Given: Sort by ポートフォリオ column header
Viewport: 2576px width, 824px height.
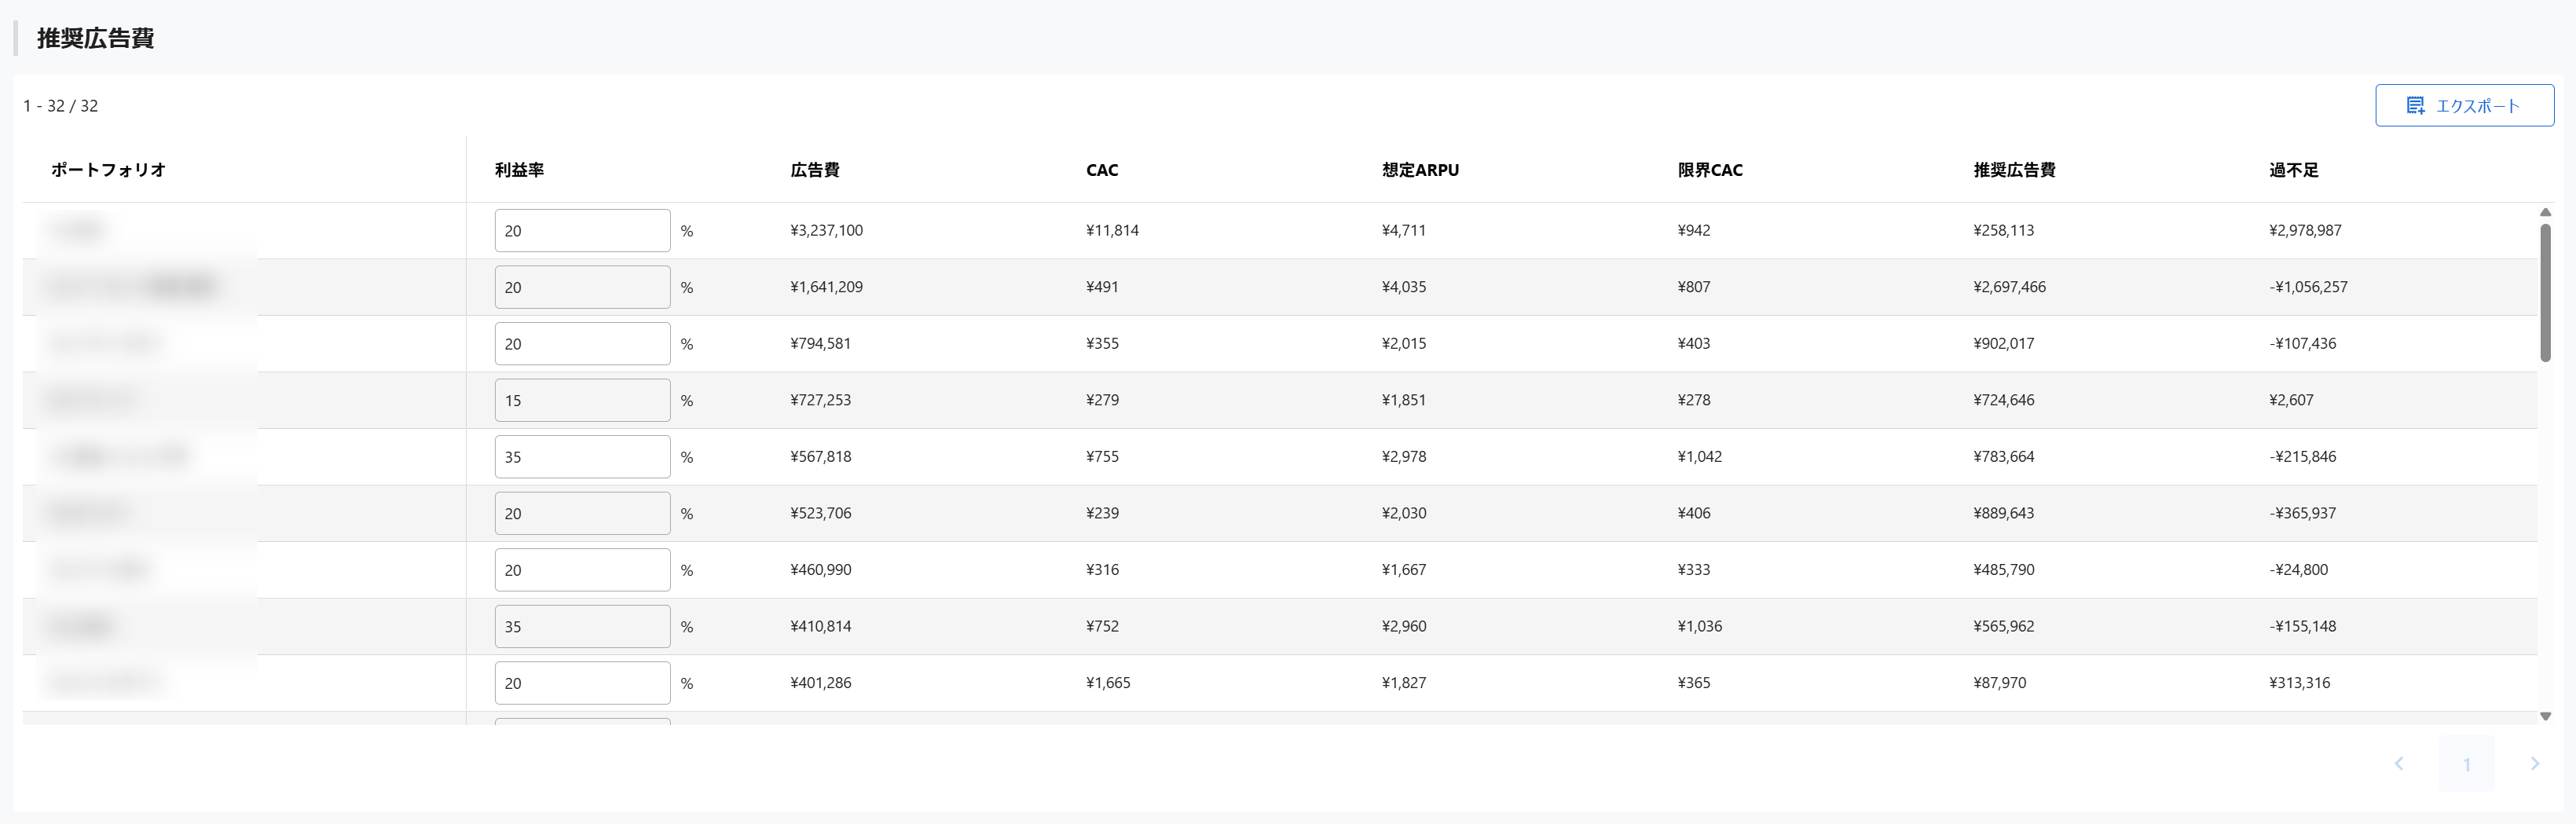Looking at the screenshot, I should click(x=108, y=170).
